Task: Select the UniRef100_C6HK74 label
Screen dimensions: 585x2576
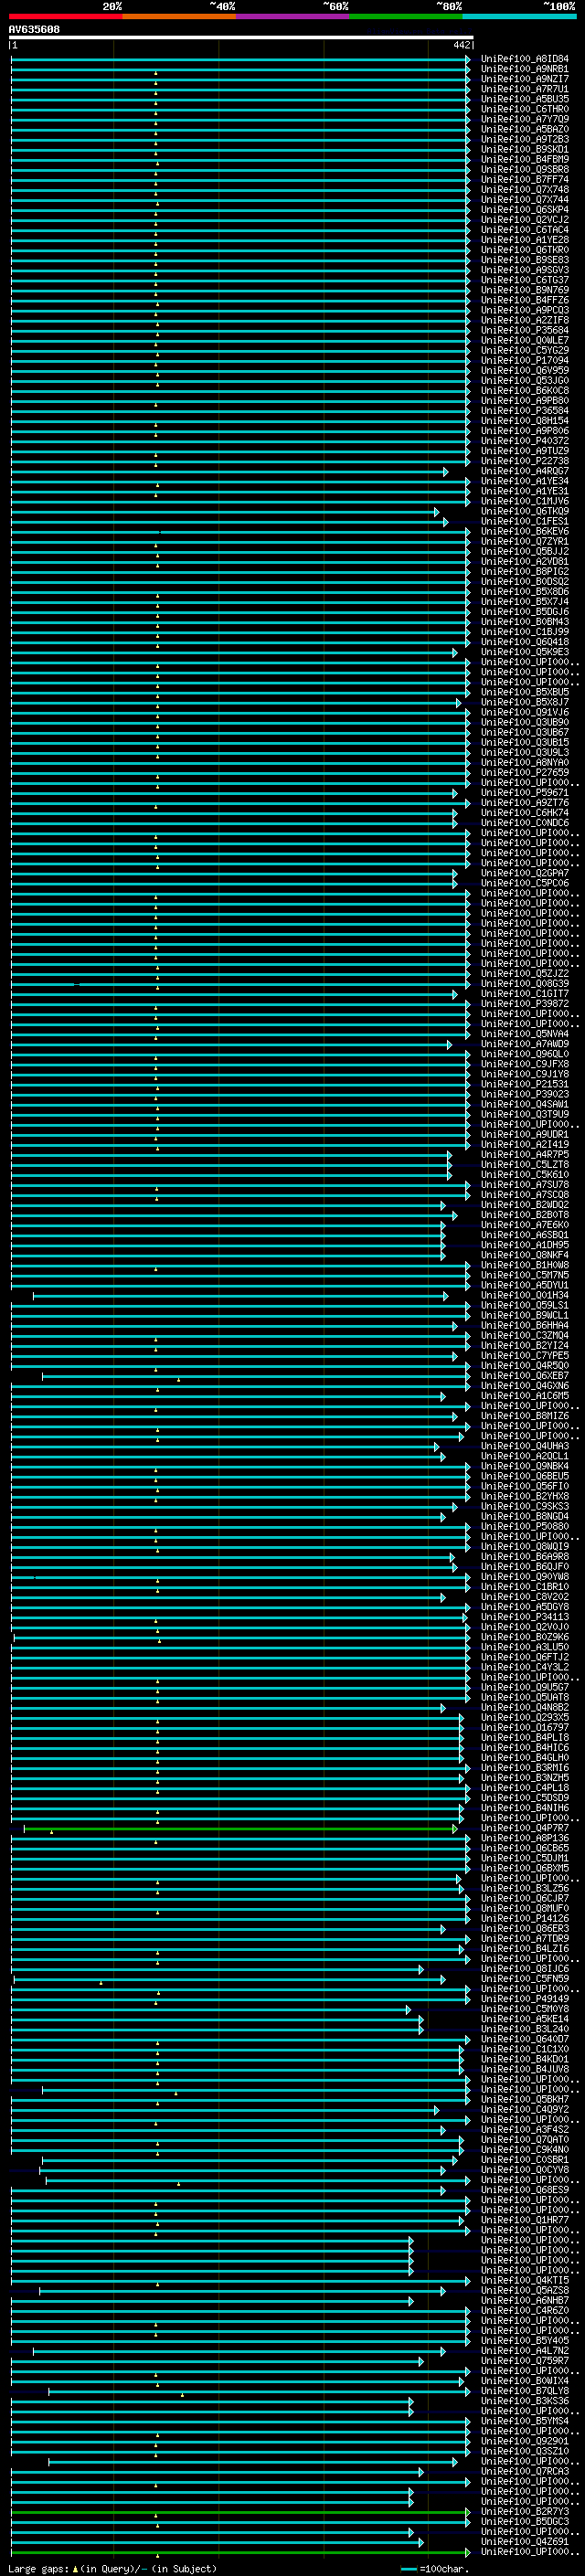Action: coord(524,813)
